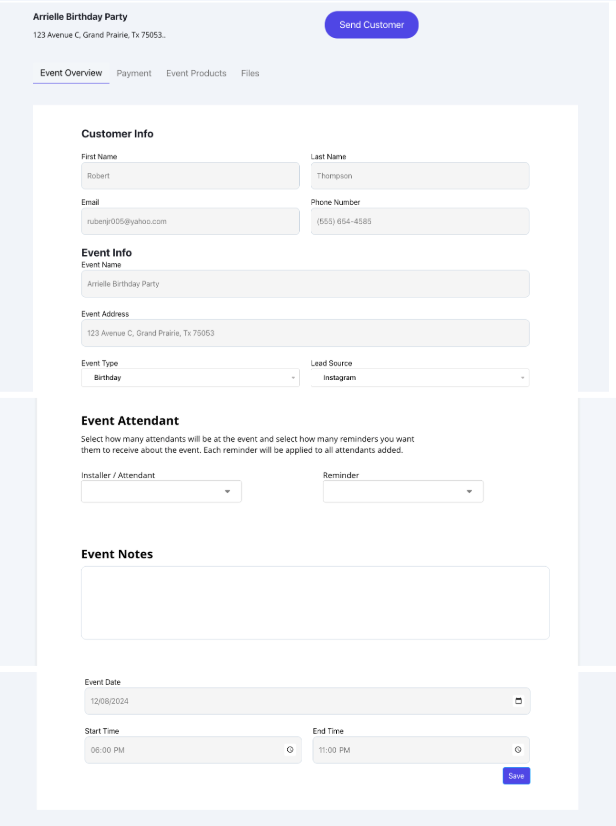Expand the Event Type dropdown
This screenshot has width=616, height=826.
[190, 378]
